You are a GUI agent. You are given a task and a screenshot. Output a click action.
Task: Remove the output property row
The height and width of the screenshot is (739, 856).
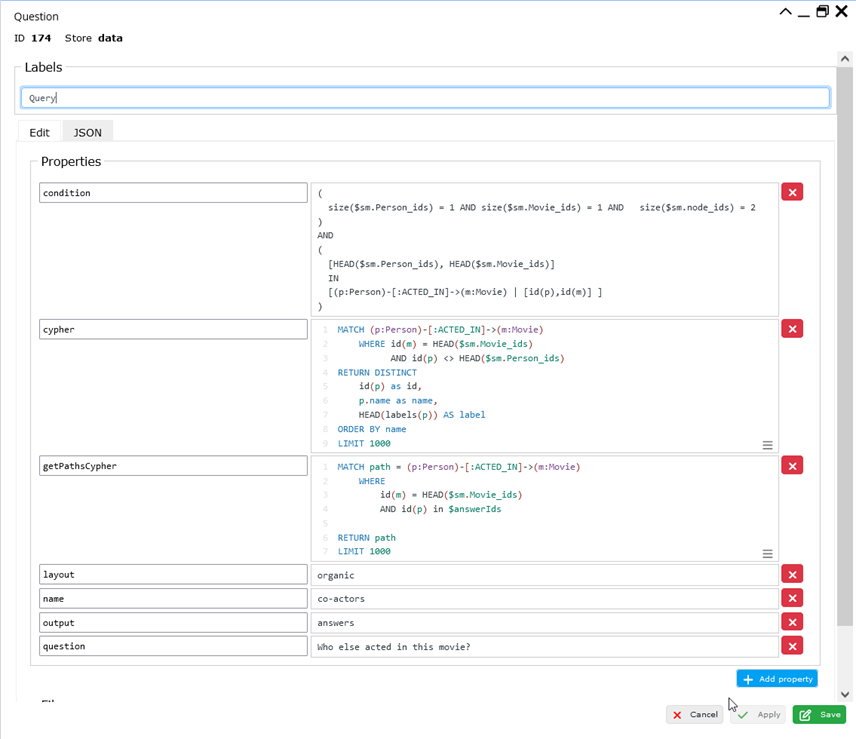792,622
